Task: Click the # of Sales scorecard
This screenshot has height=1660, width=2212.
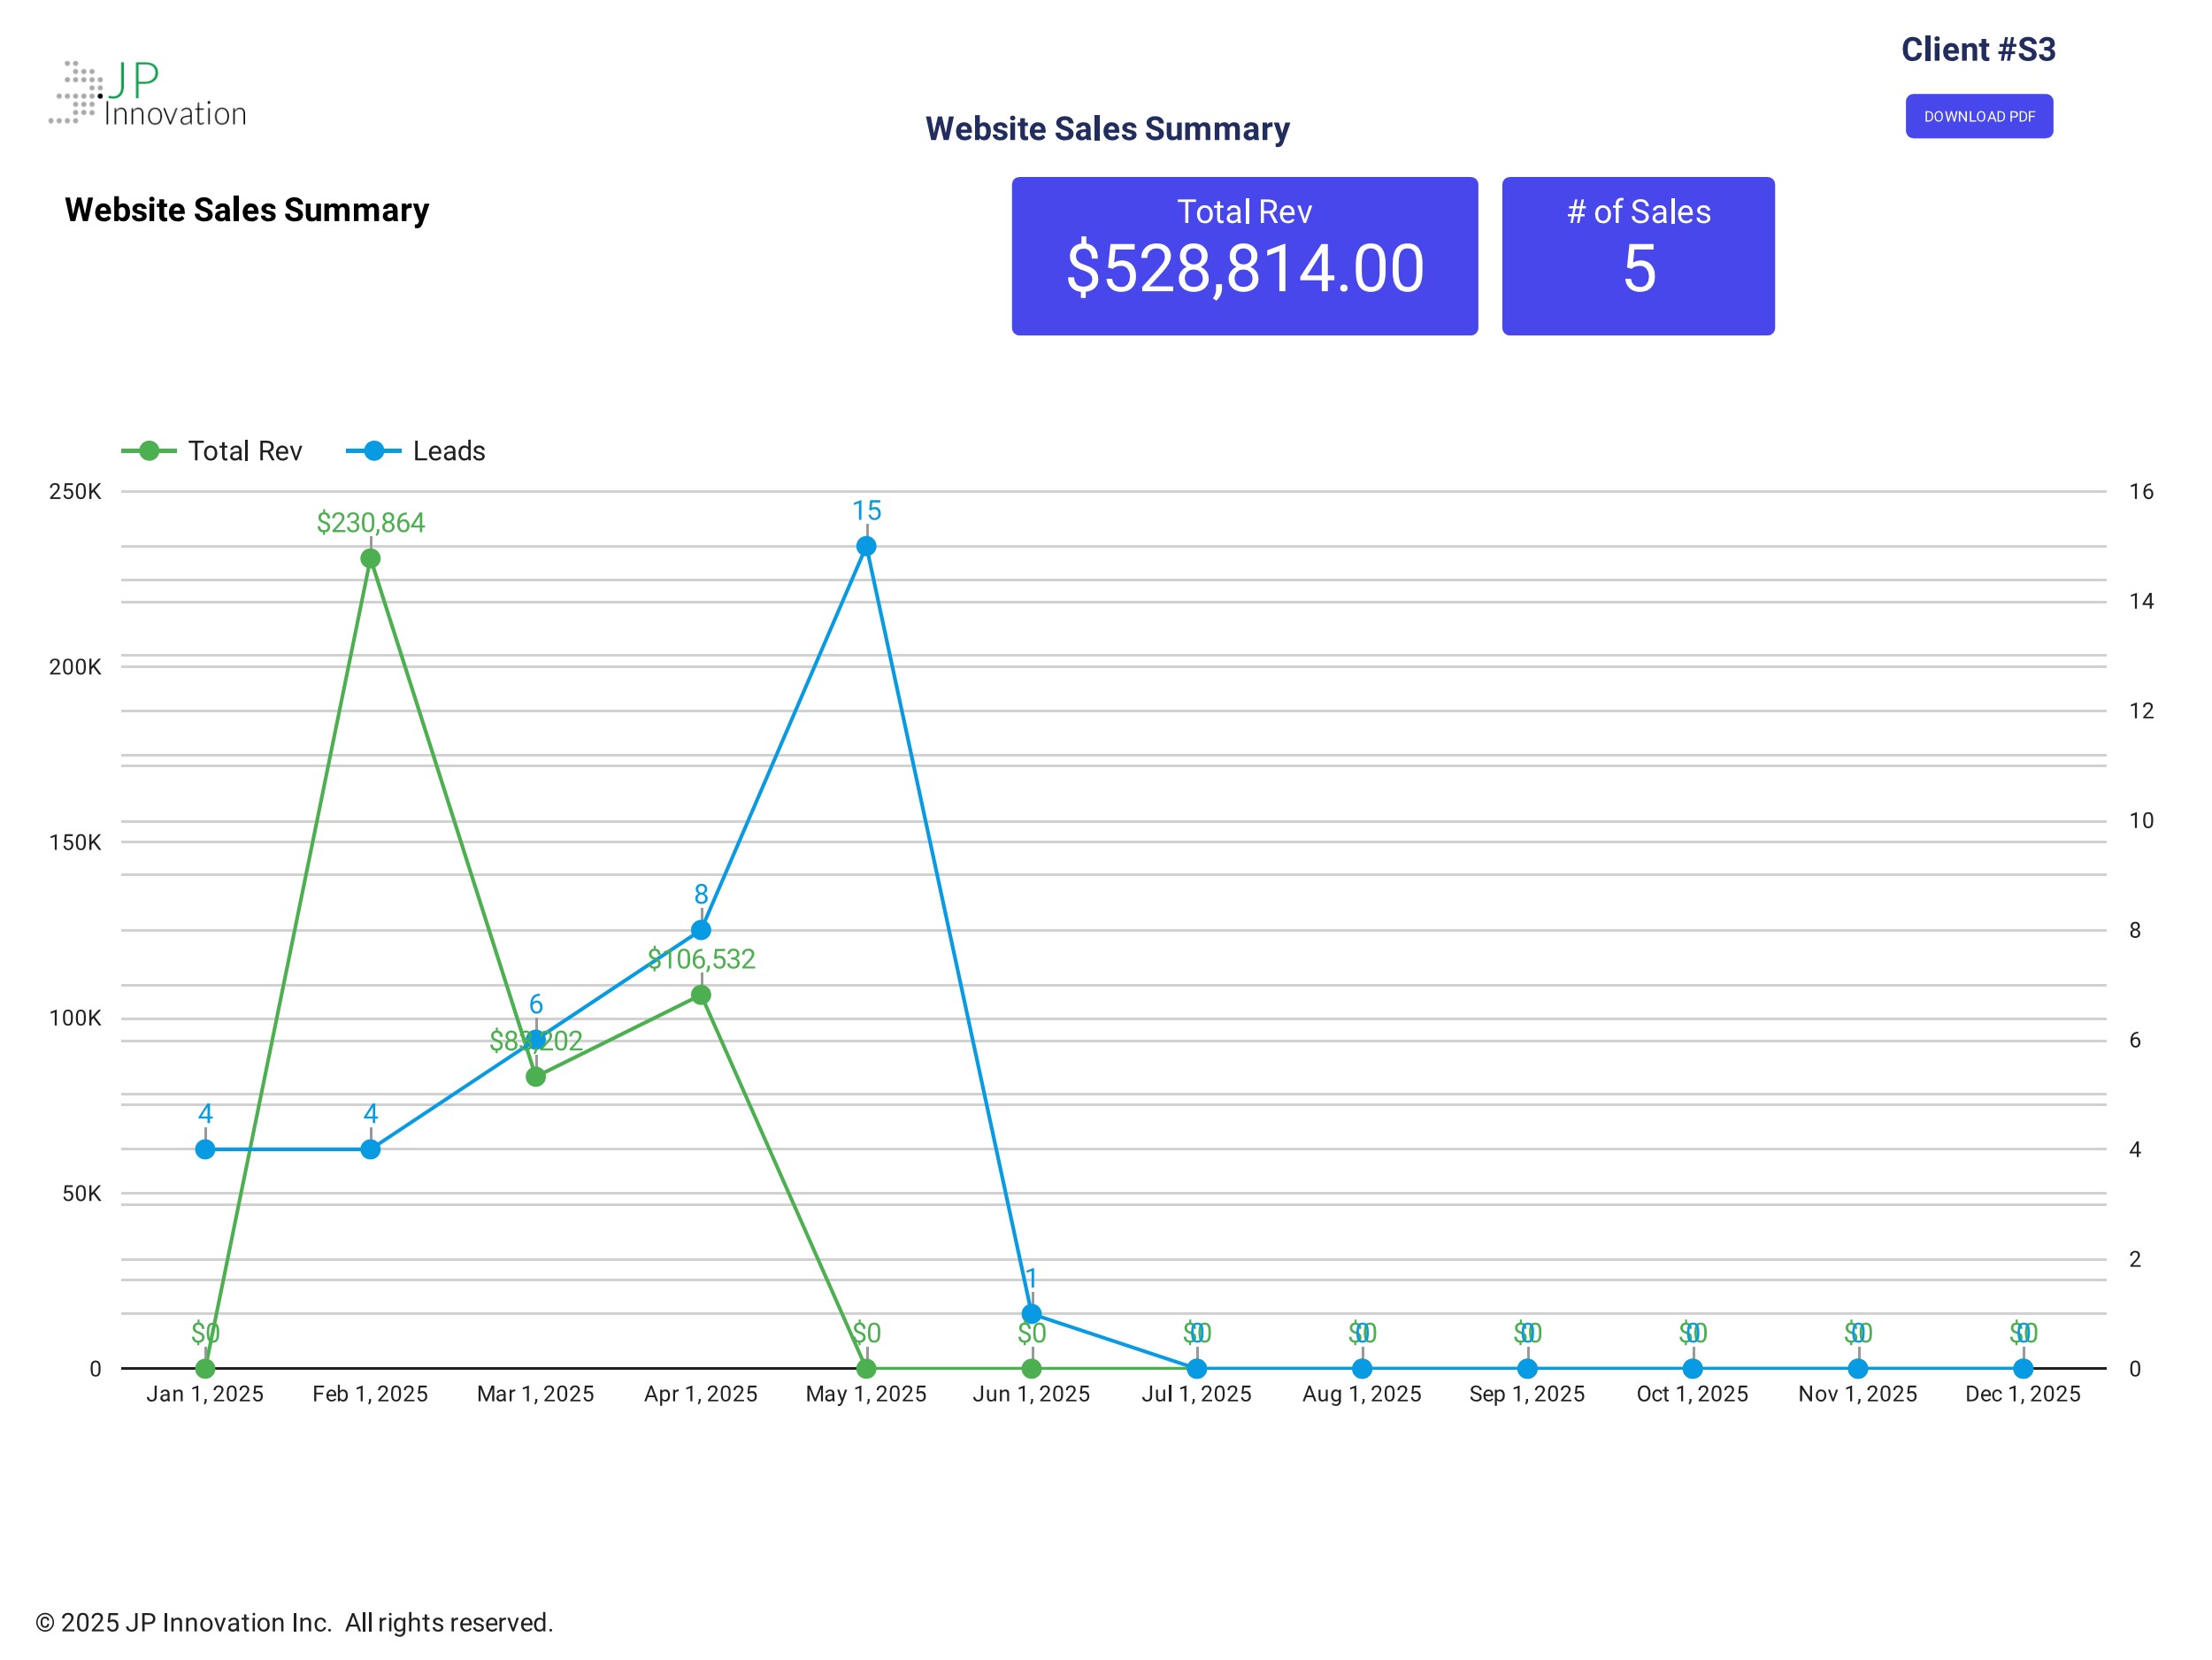Action: [x=1637, y=256]
